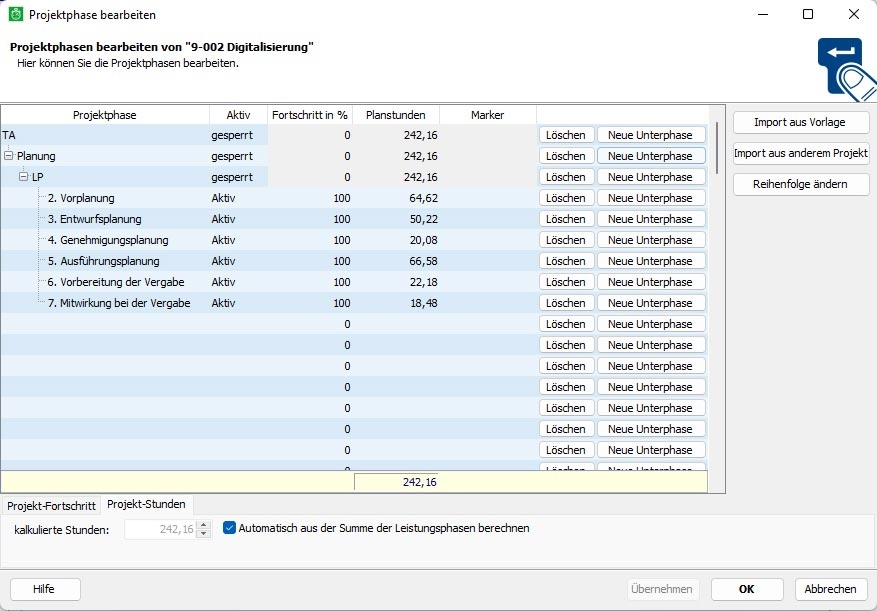Select the Projekt-Stunden tab

pyautogui.click(x=146, y=505)
